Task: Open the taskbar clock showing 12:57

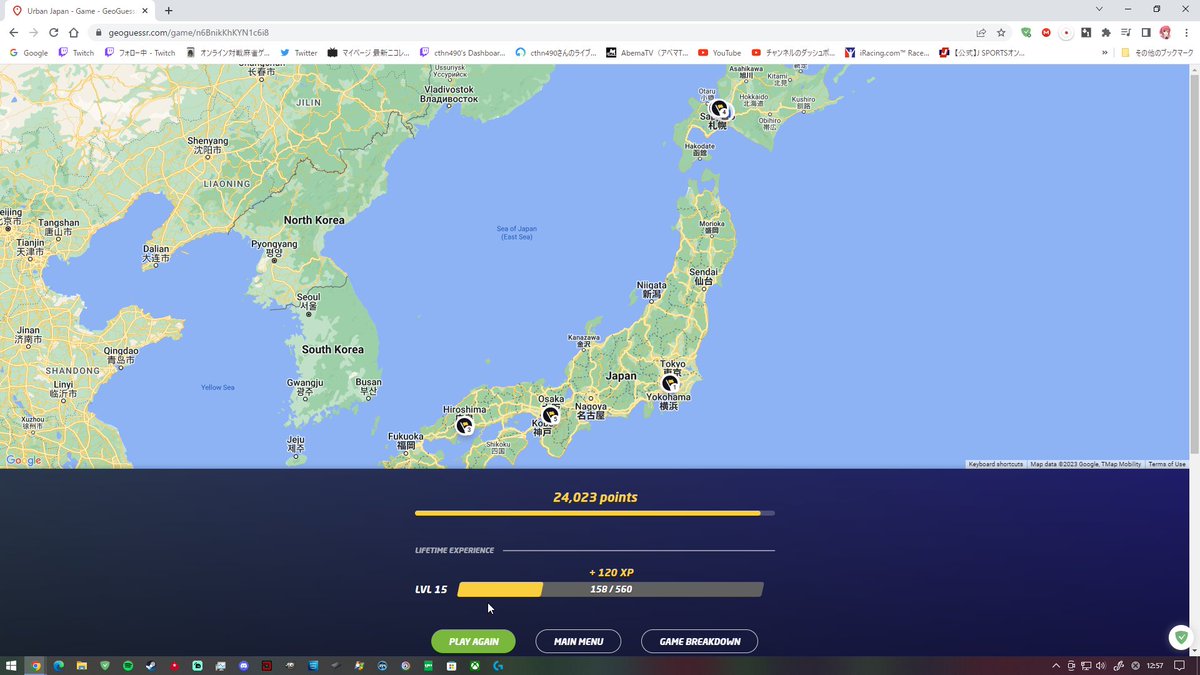Action: coord(1155,665)
